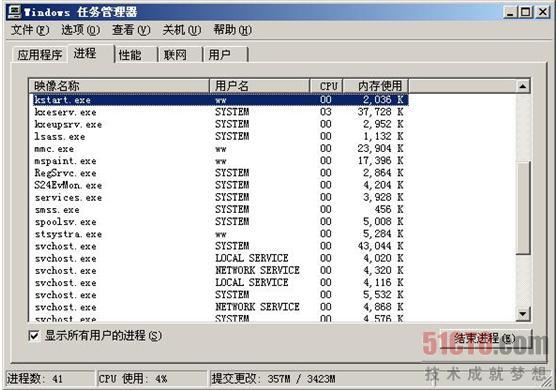Sort by 用户名 column header
The image size is (556, 390).
pyautogui.click(x=260, y=86)
